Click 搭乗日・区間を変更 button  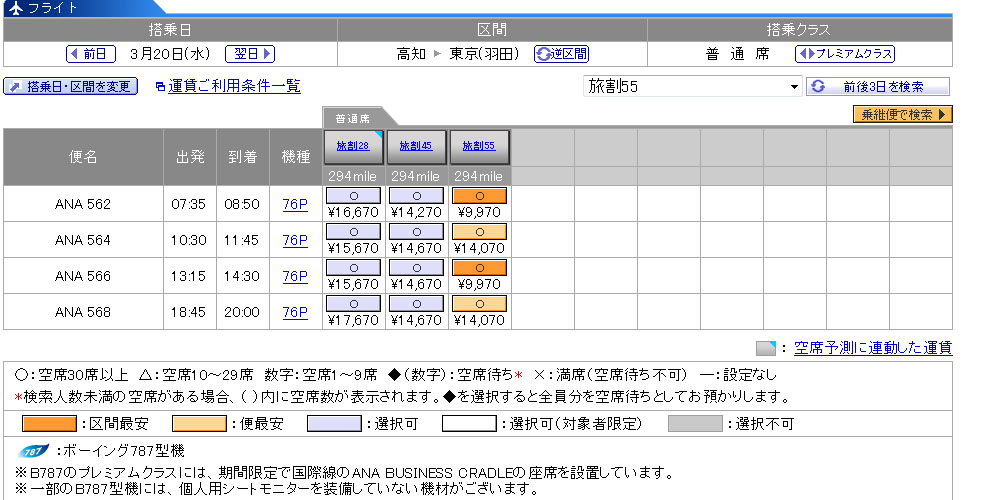point(71,86)
